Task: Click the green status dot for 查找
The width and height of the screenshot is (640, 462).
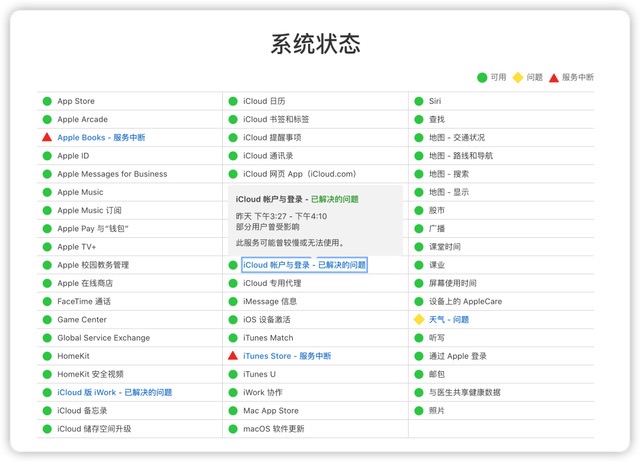Action: 419,120
